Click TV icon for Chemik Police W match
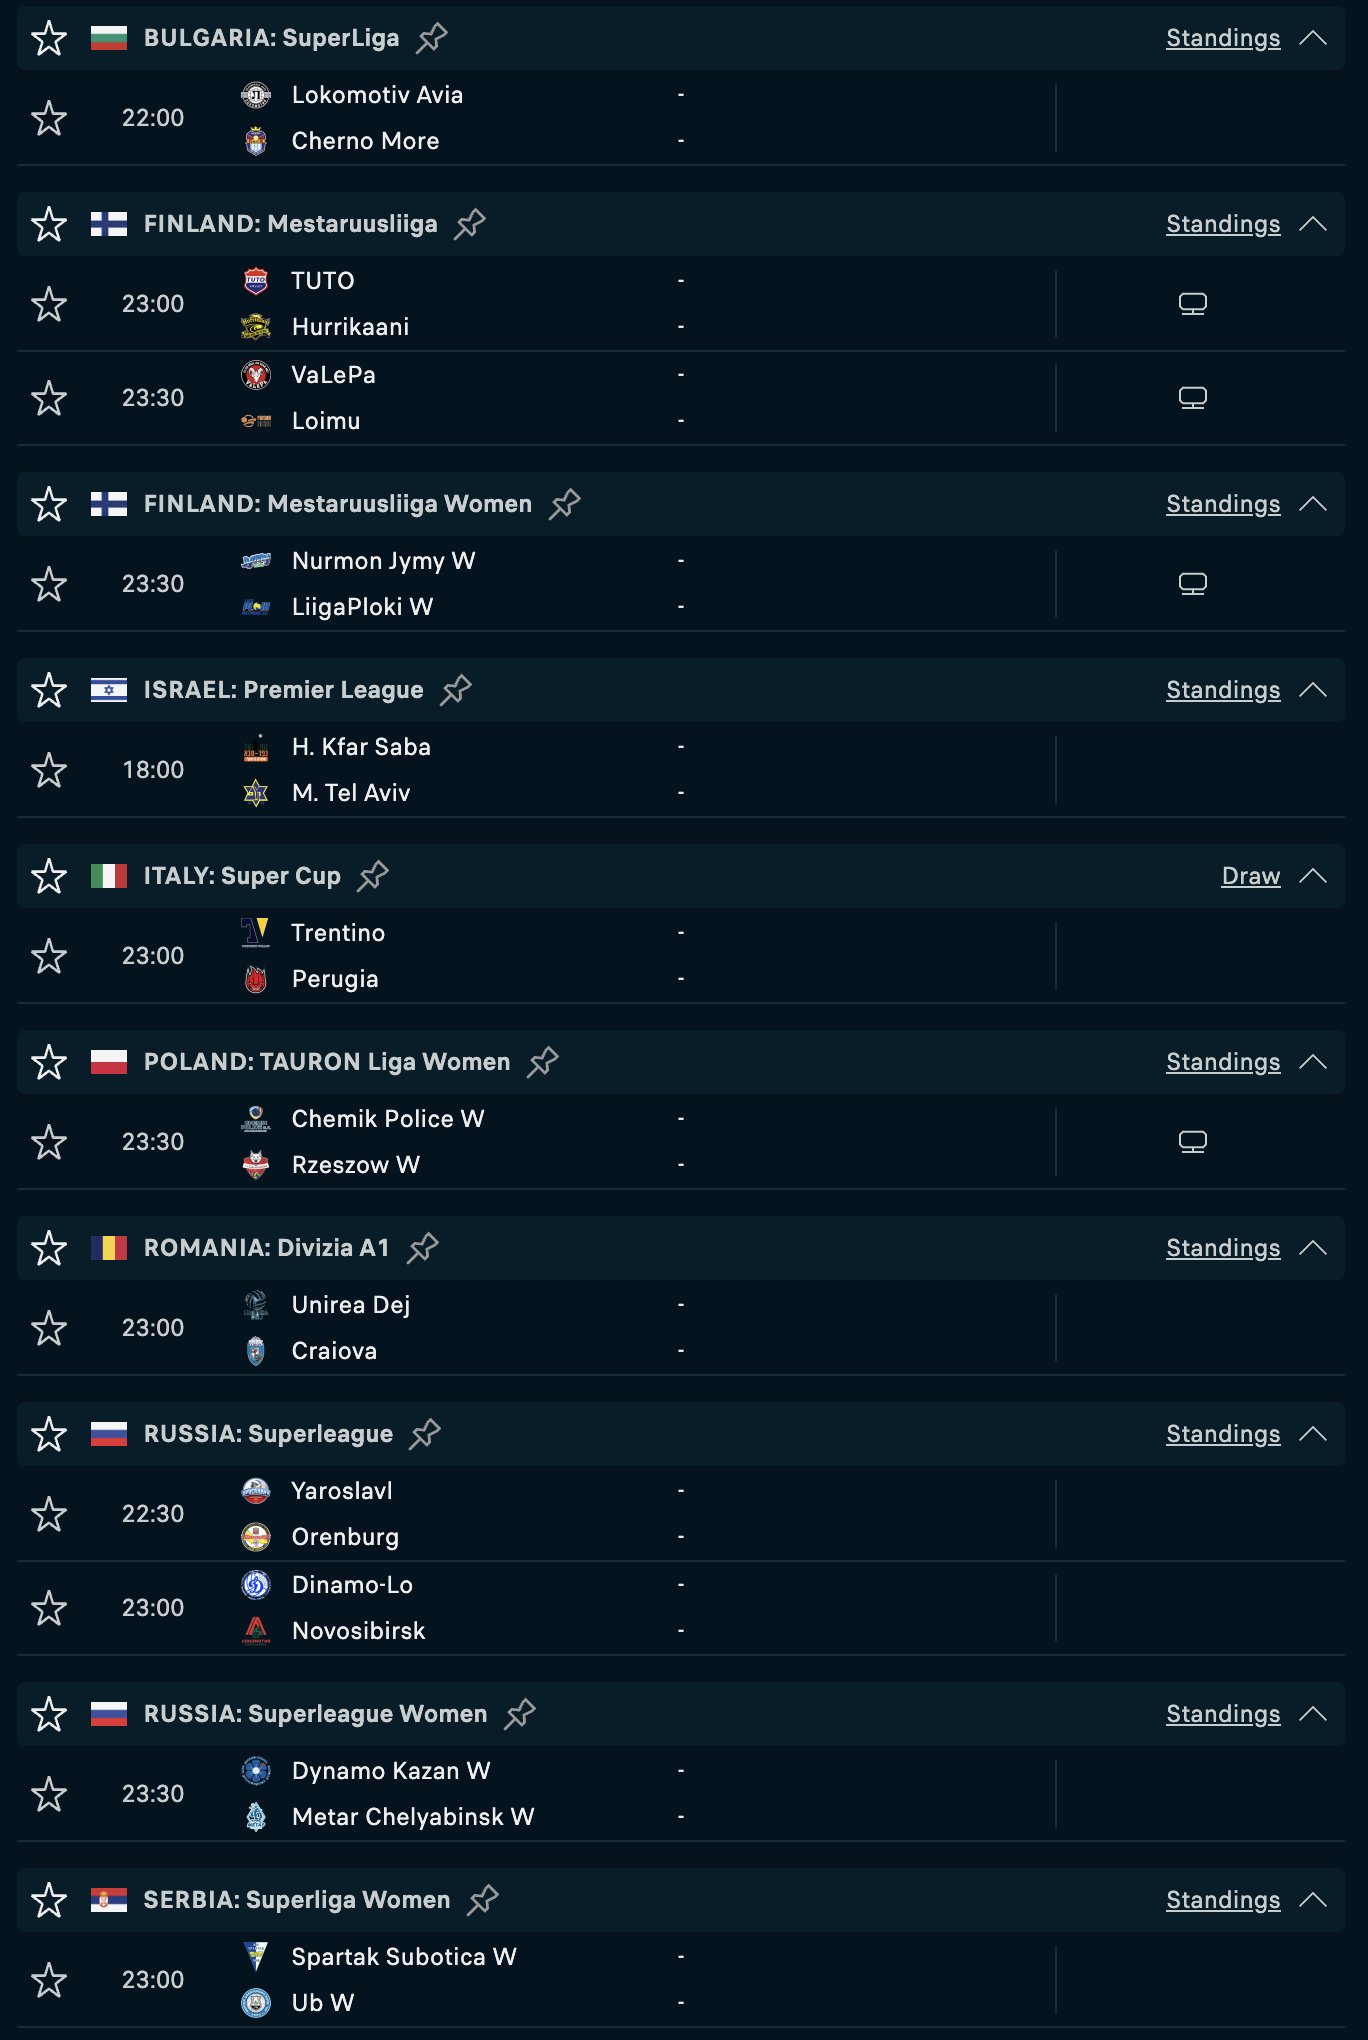 coord(1192,1142)
